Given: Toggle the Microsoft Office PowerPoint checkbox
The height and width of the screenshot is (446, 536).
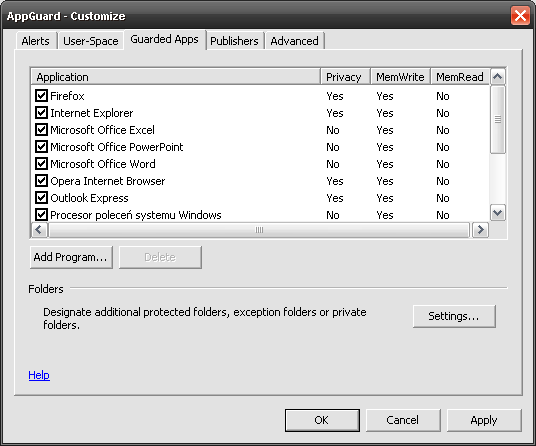Looking at the screenshot, I should click(x=41, y=147).
